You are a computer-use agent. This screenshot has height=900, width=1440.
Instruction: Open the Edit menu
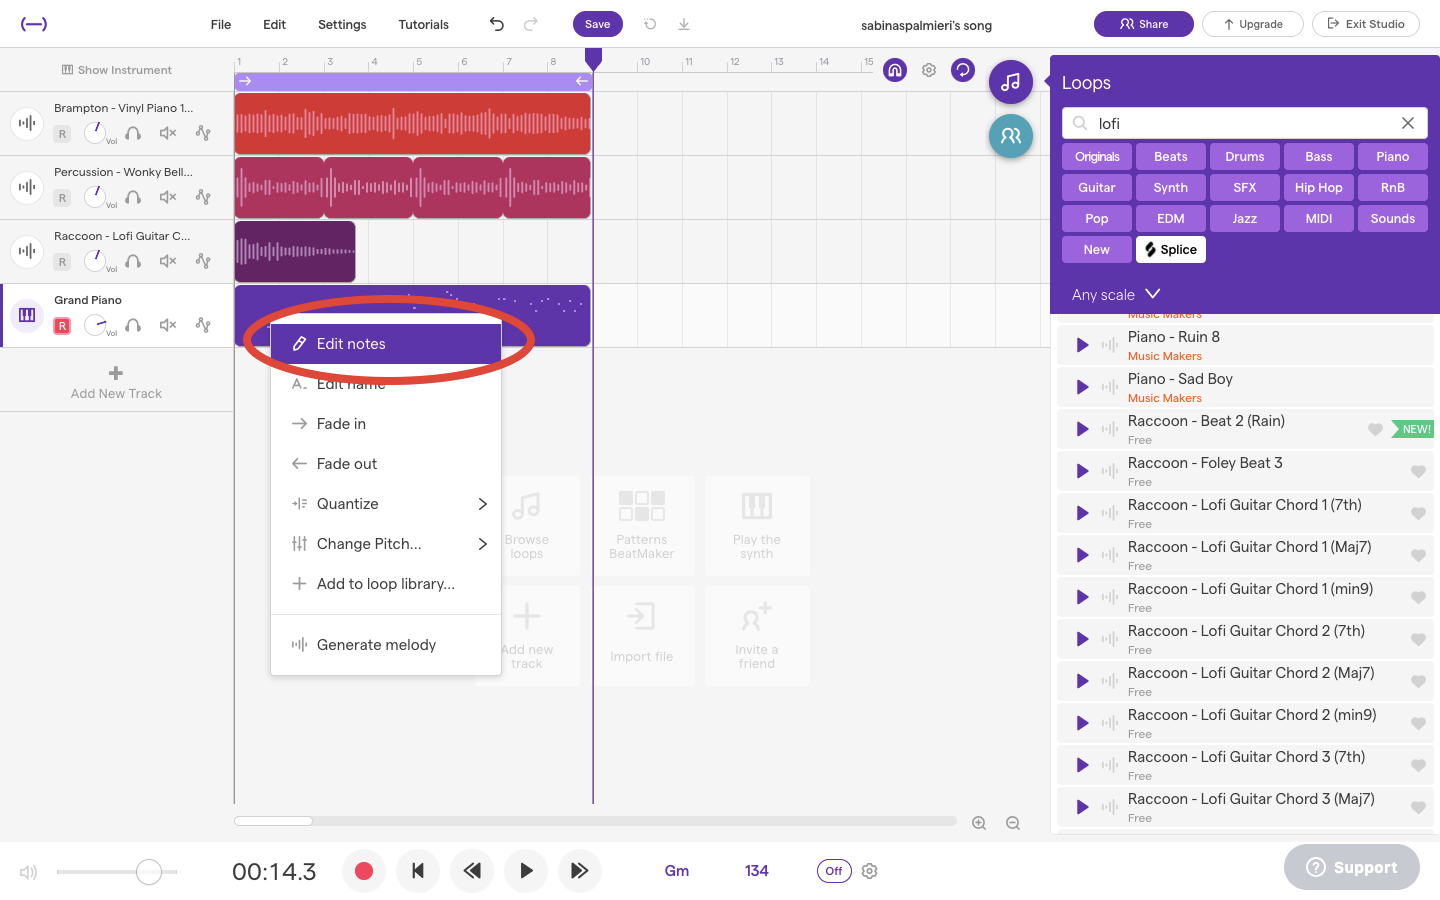(x=274, y=24)
